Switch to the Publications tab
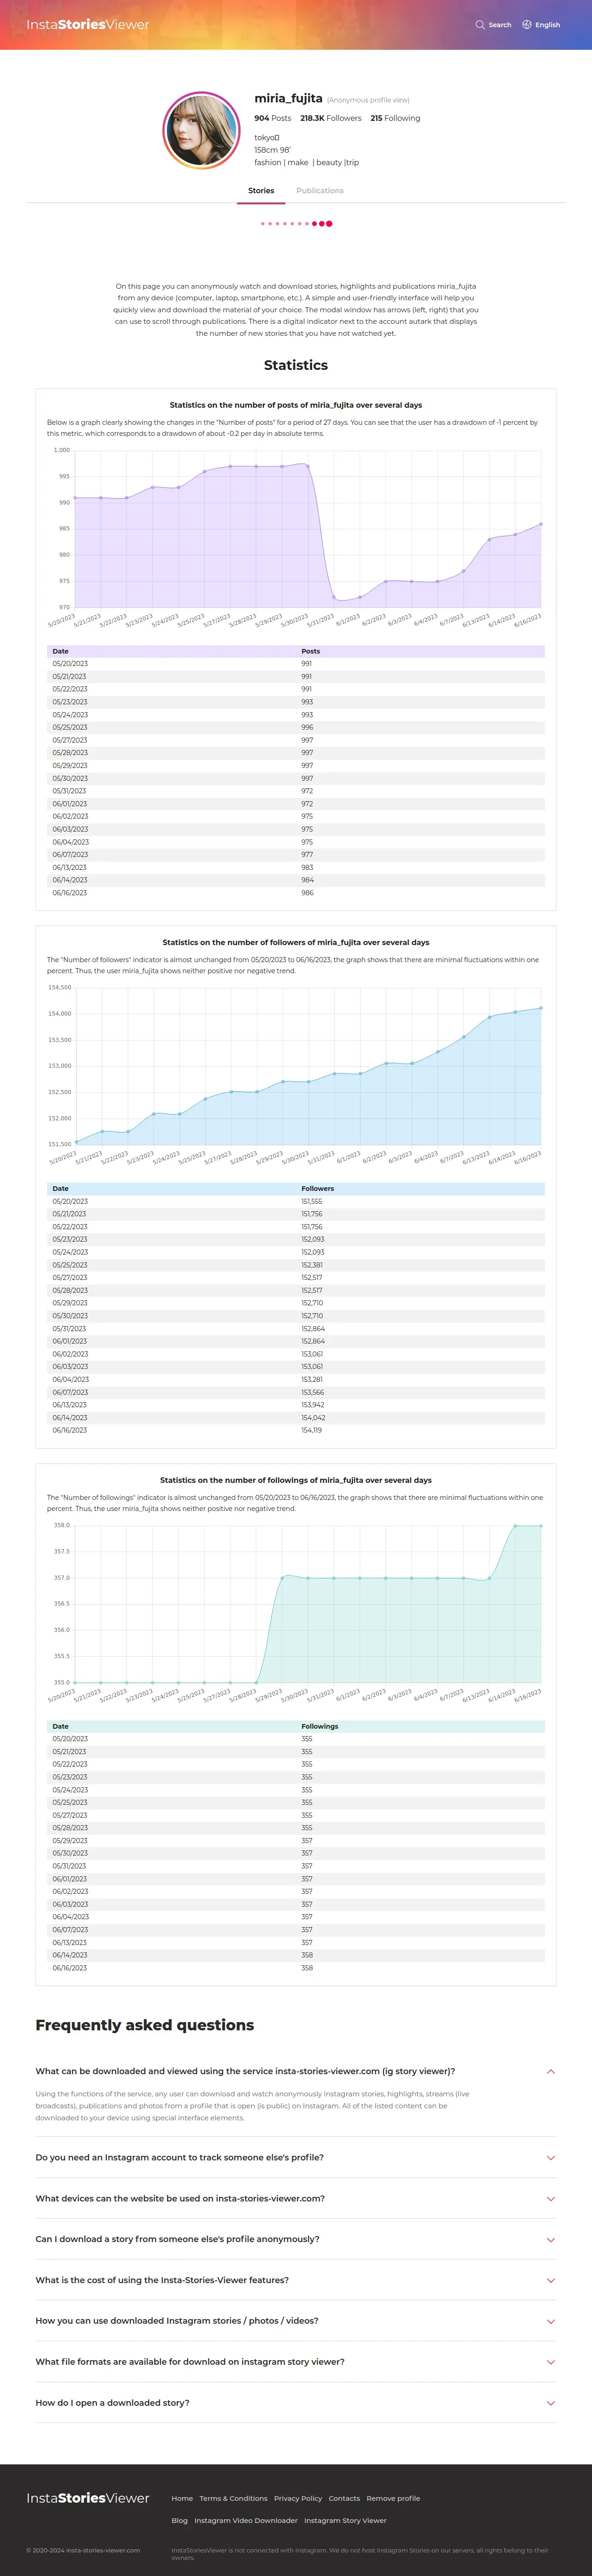The width and height of the screenshot is (592, 2576). tap(320, 190)
